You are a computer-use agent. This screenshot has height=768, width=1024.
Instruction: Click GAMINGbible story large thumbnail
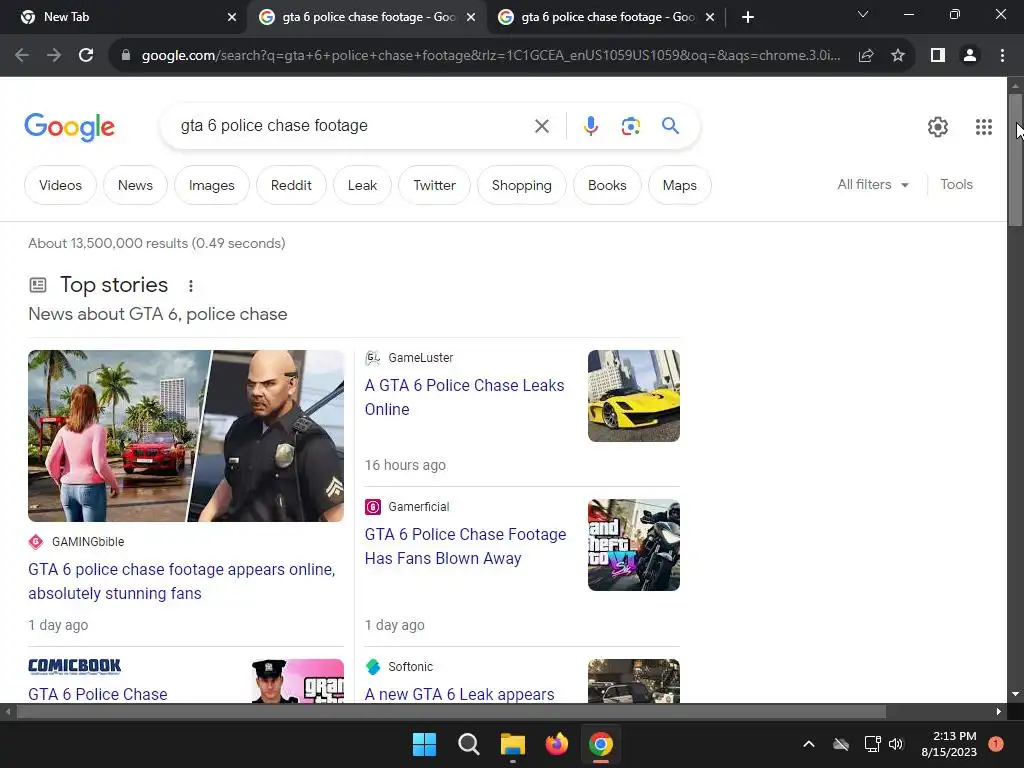[186, 436]
